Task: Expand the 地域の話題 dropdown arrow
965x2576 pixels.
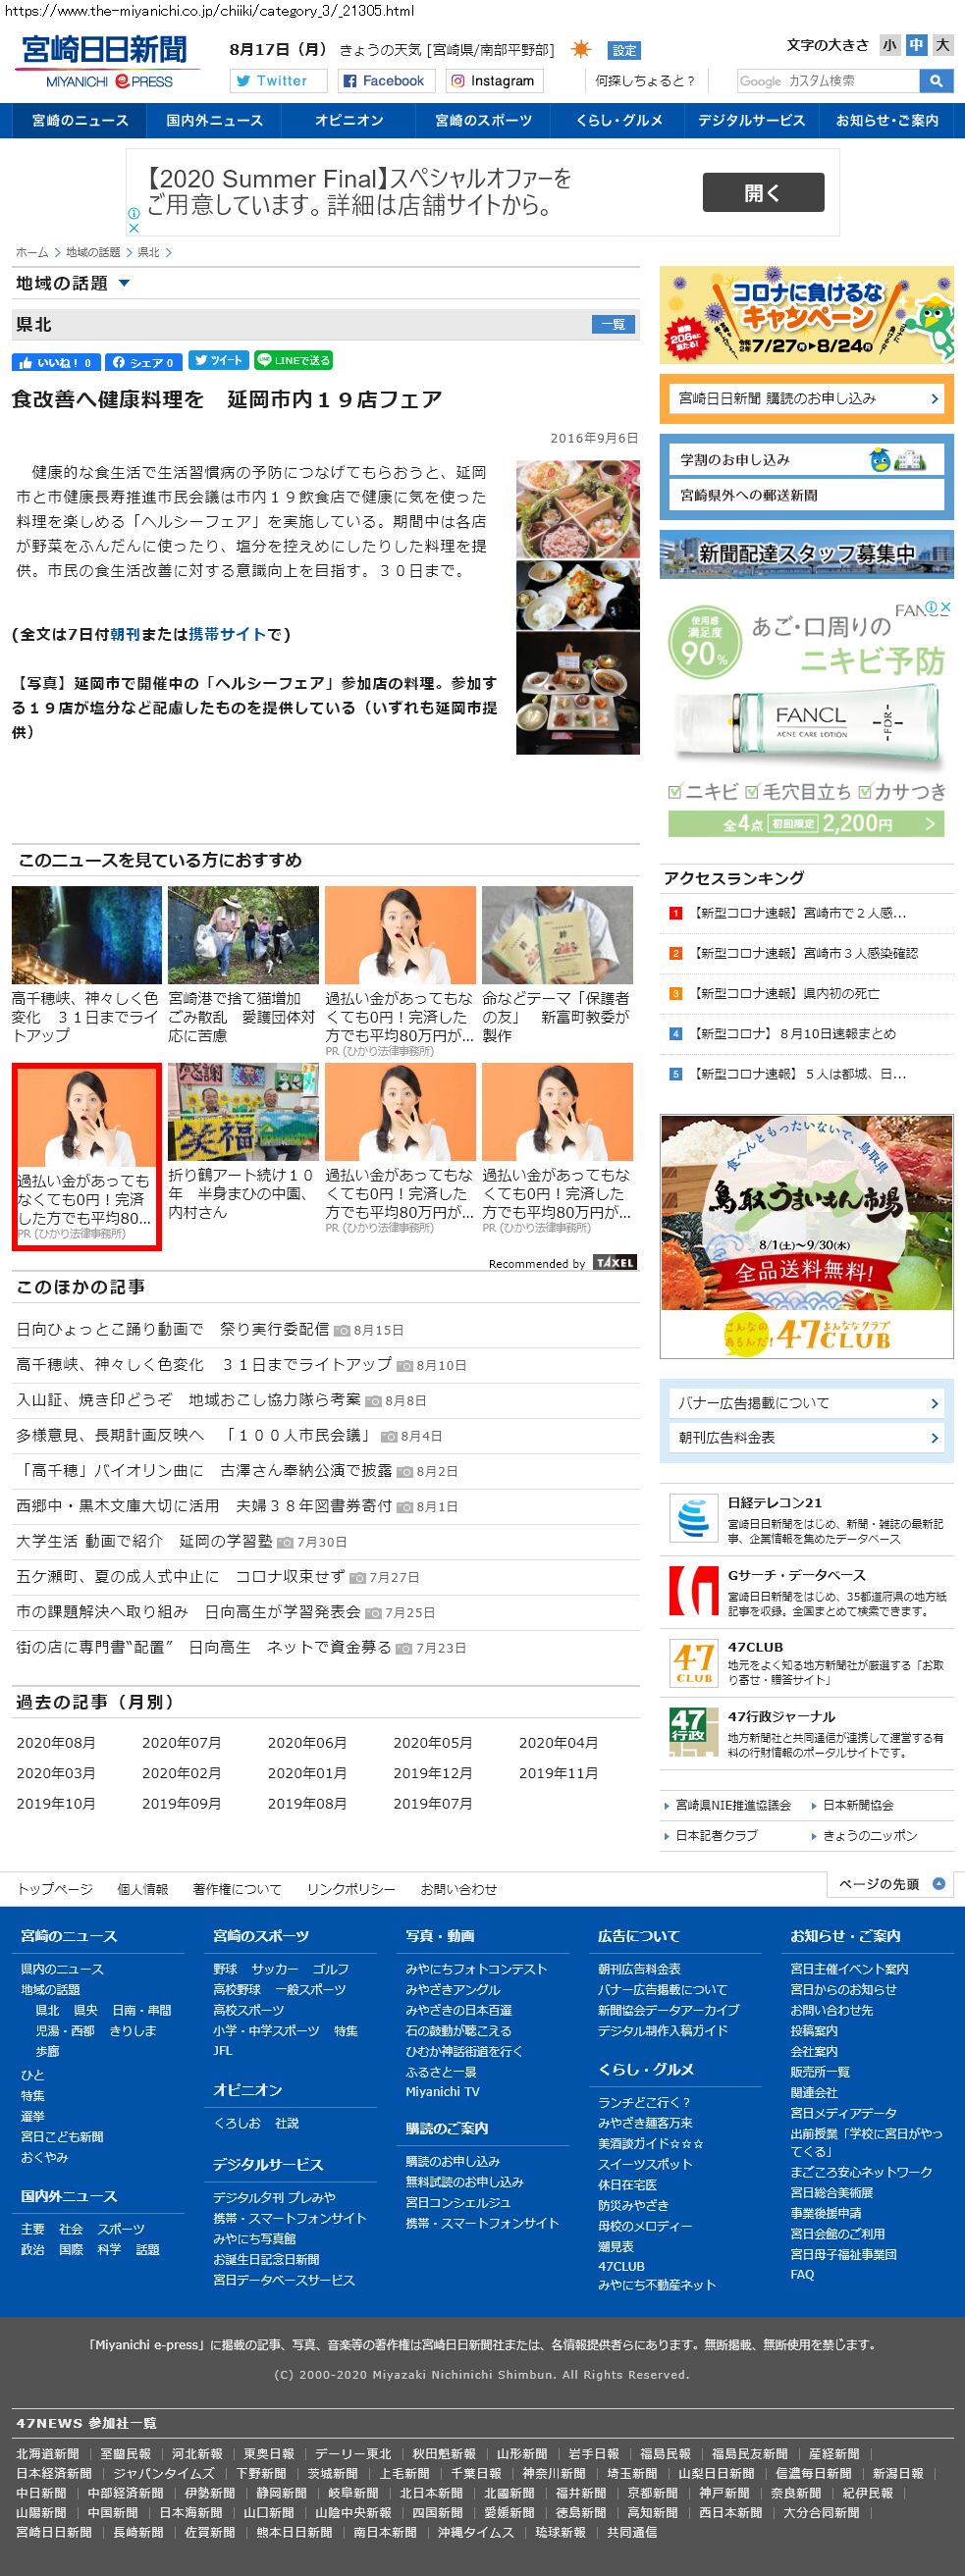Action: click(x=124, y=284)
